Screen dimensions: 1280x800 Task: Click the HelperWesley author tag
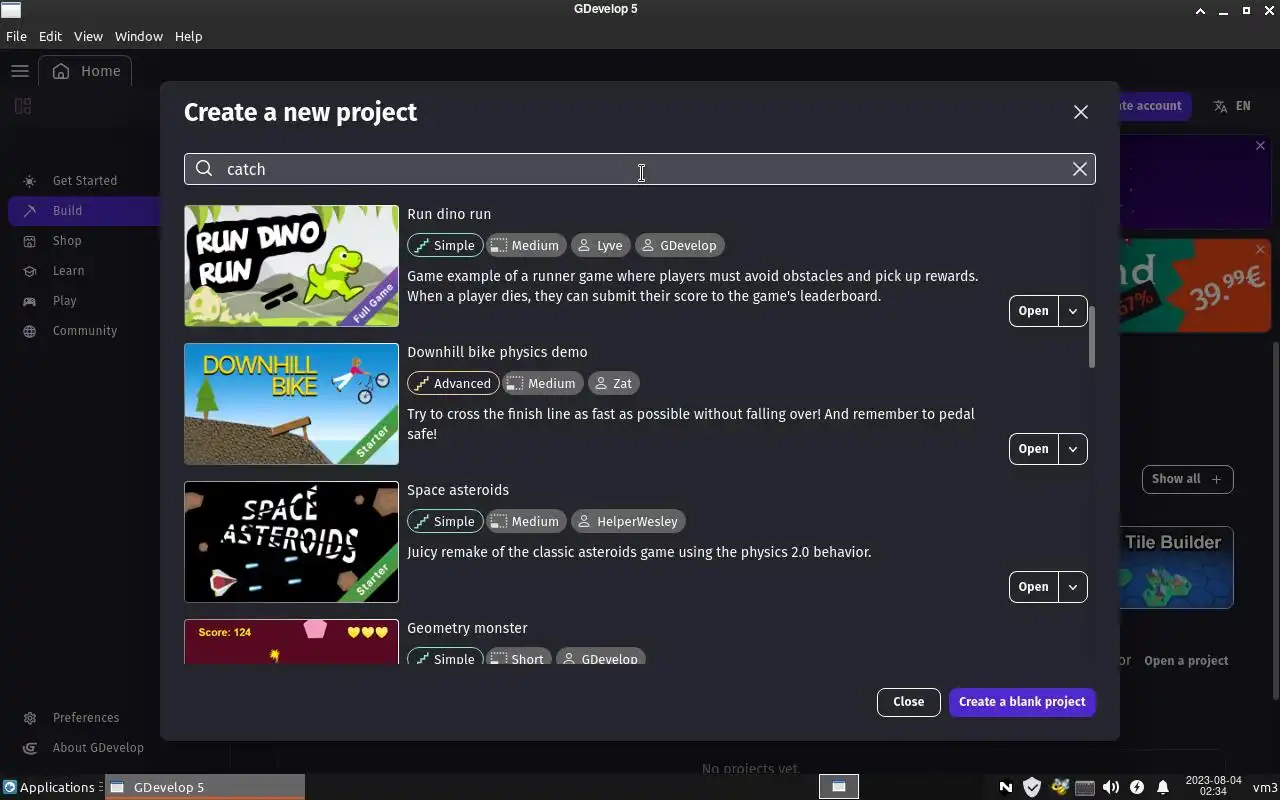pyautogui.click(x=628, y=521)
